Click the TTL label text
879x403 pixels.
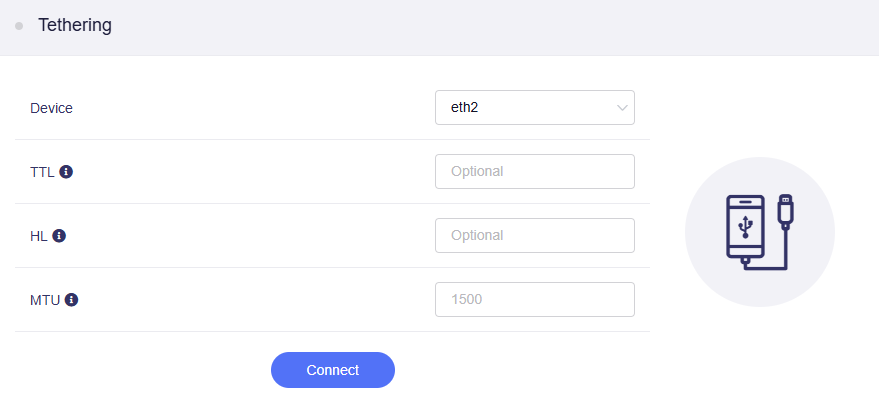click(42, 172)
